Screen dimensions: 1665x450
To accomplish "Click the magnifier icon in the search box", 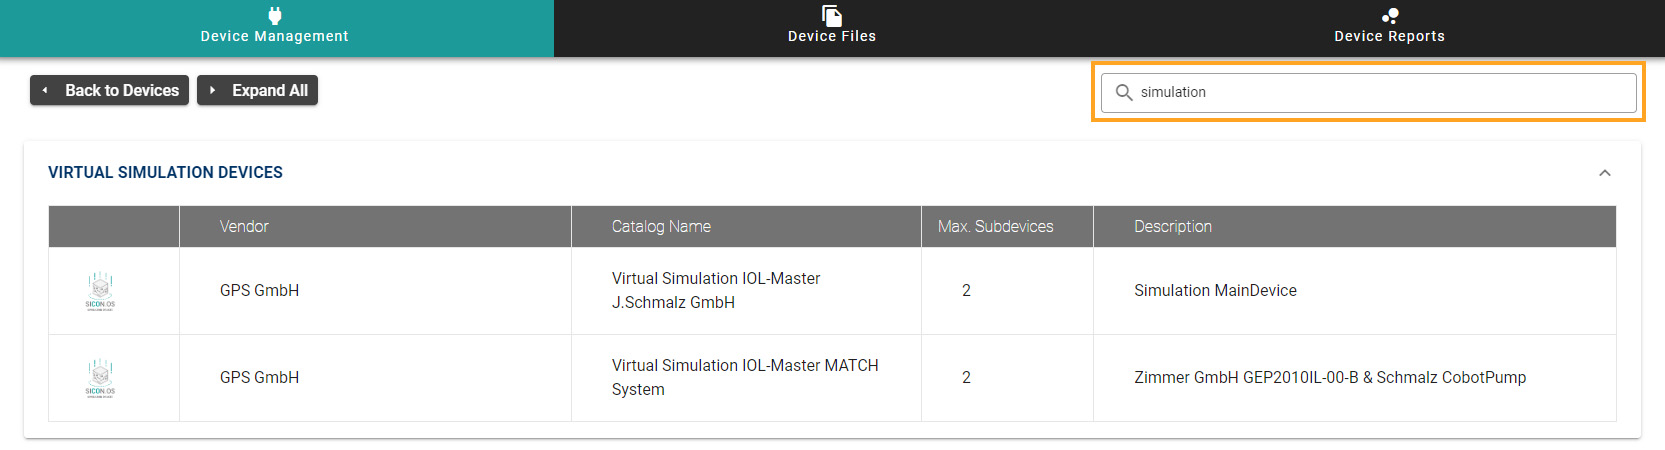I will coord(1124,92).
